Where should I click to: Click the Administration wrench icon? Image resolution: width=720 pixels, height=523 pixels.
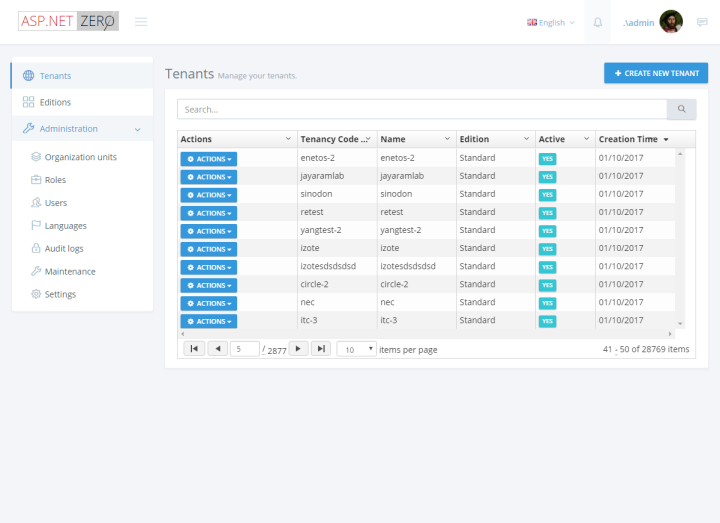[28, 128]
